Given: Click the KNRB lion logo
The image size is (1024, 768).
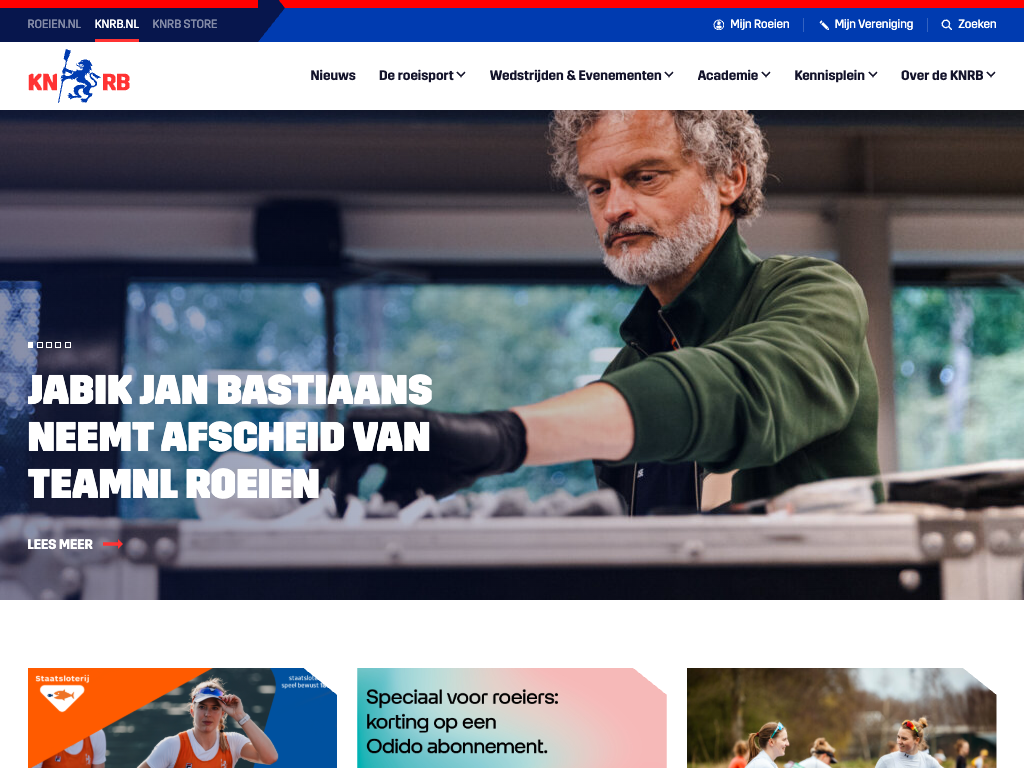Looking at the screenshot, I should 79,76.
